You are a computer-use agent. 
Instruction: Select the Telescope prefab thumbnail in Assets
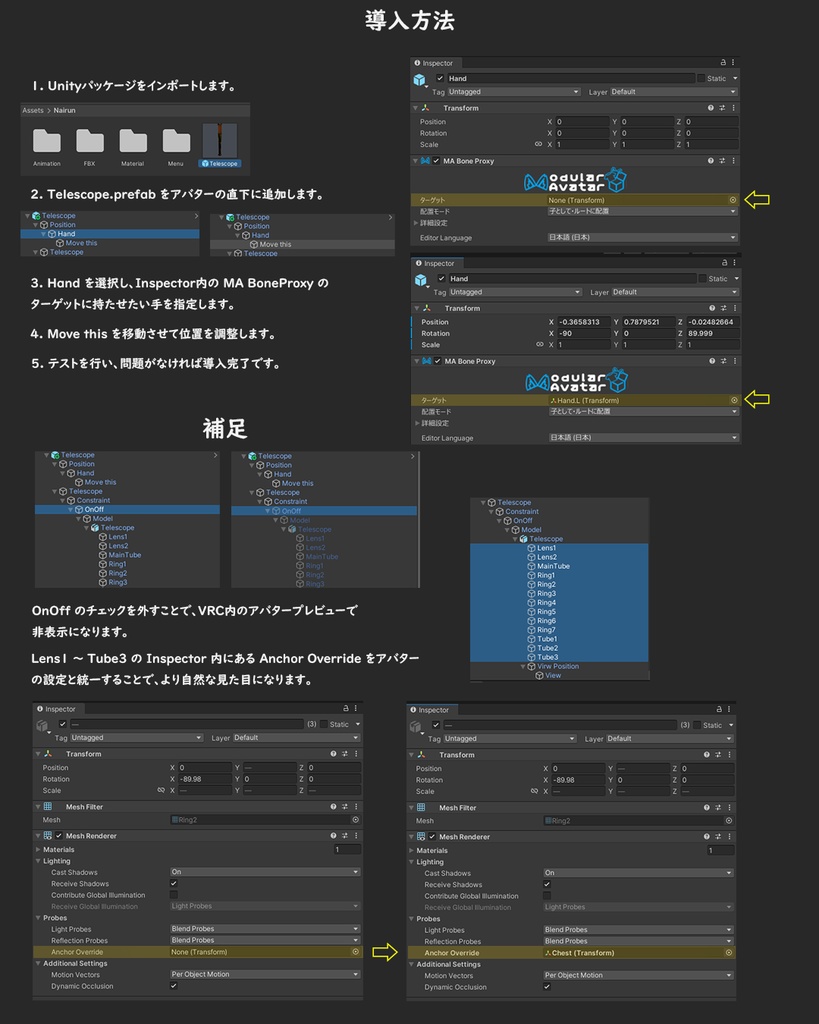tap(219, 140)
